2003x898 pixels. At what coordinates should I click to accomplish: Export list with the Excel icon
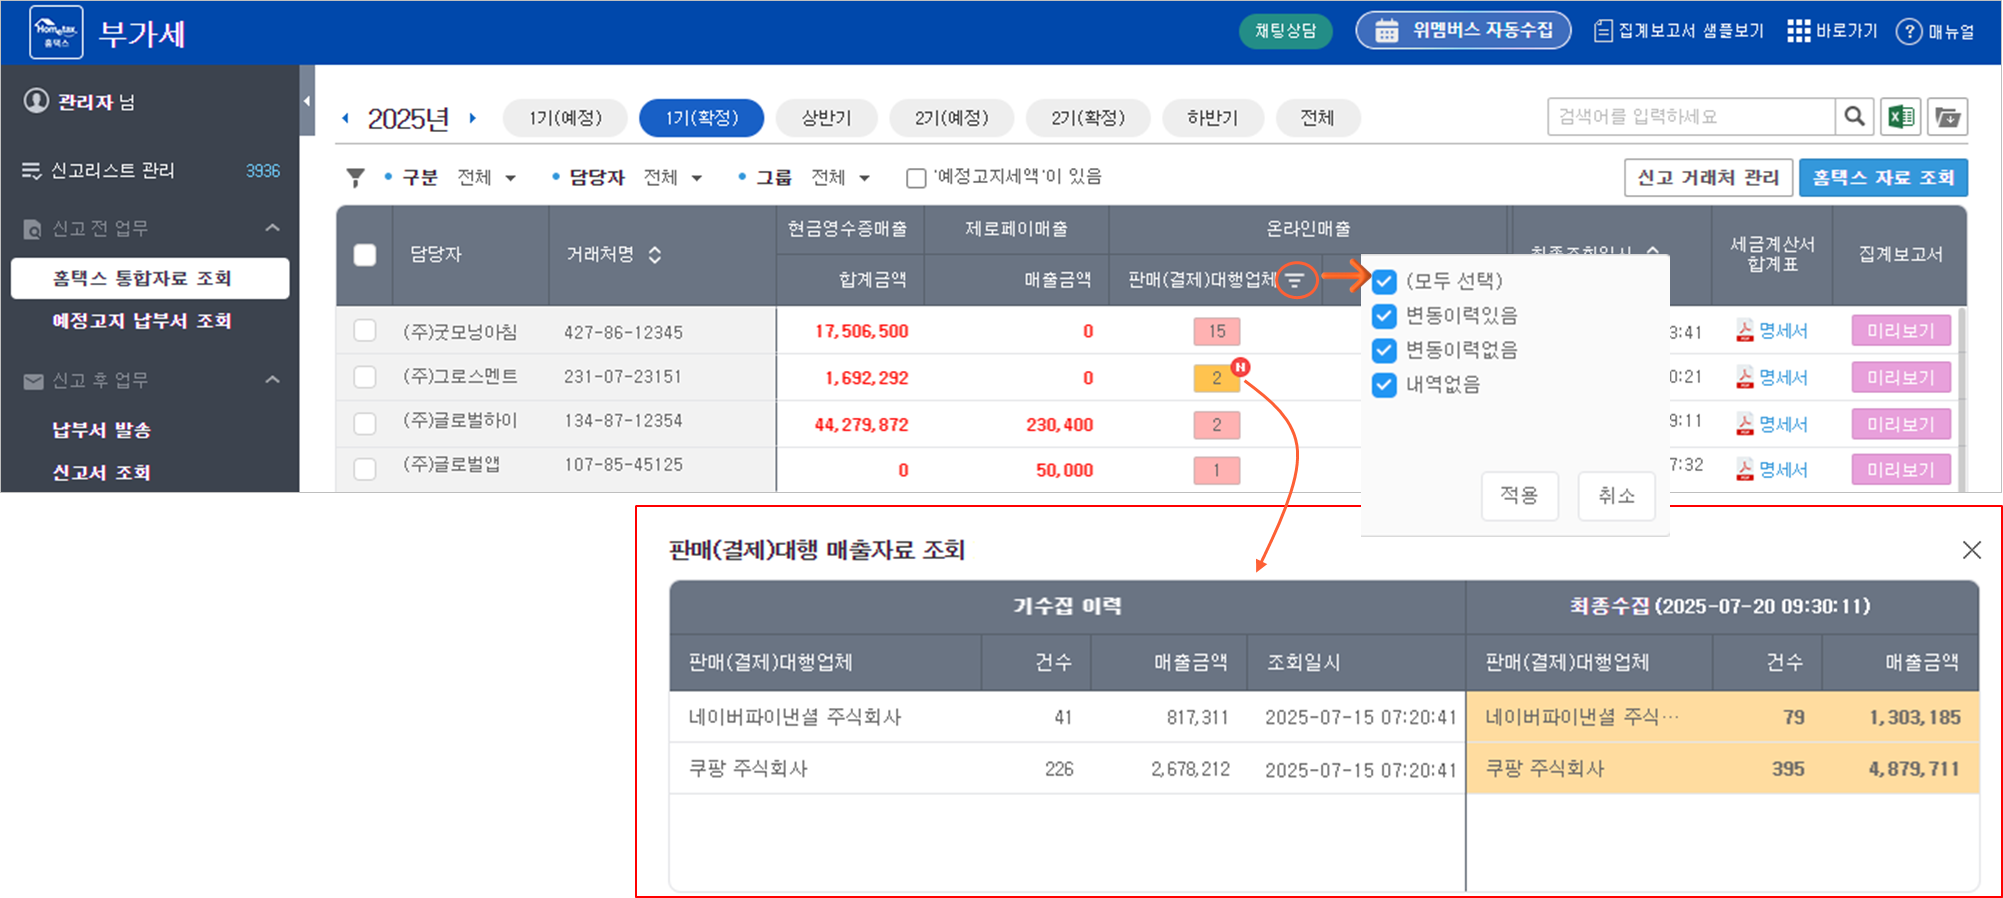1901,117
